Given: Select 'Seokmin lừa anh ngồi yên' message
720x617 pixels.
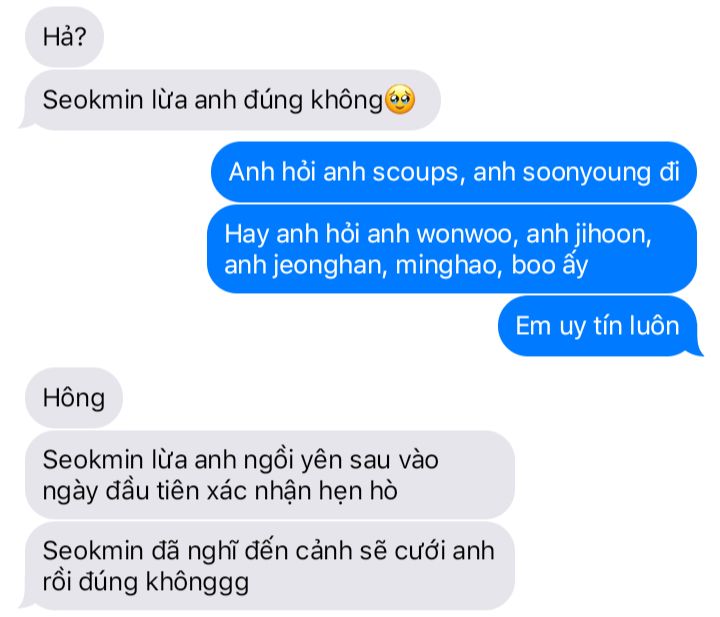Looking at the screenshot, I should 270,475.
